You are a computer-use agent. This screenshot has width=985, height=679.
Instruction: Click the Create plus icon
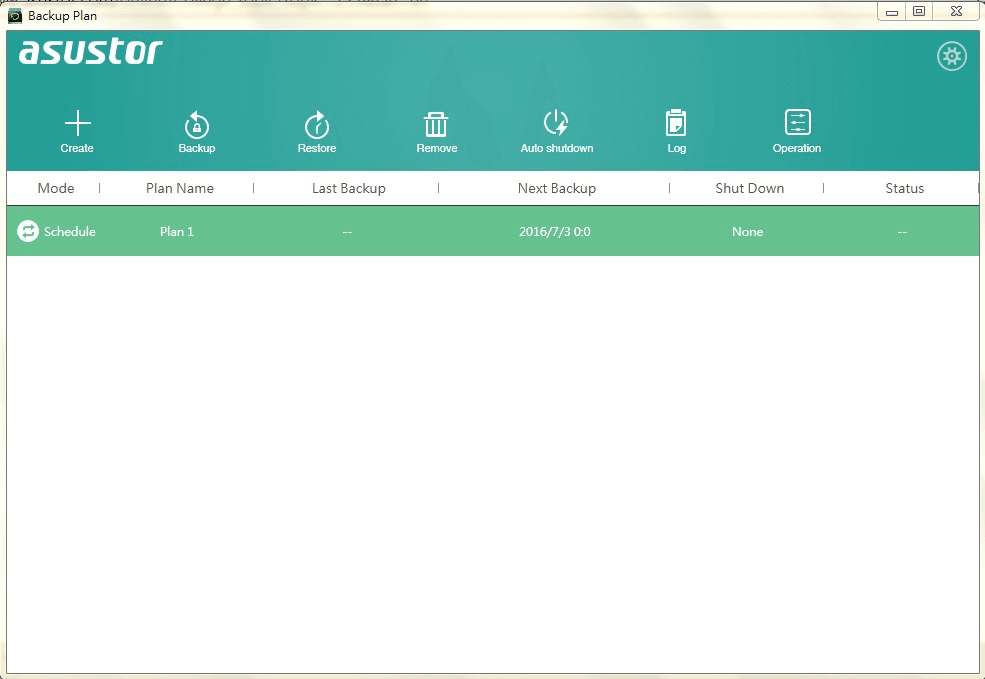point(77,124)
